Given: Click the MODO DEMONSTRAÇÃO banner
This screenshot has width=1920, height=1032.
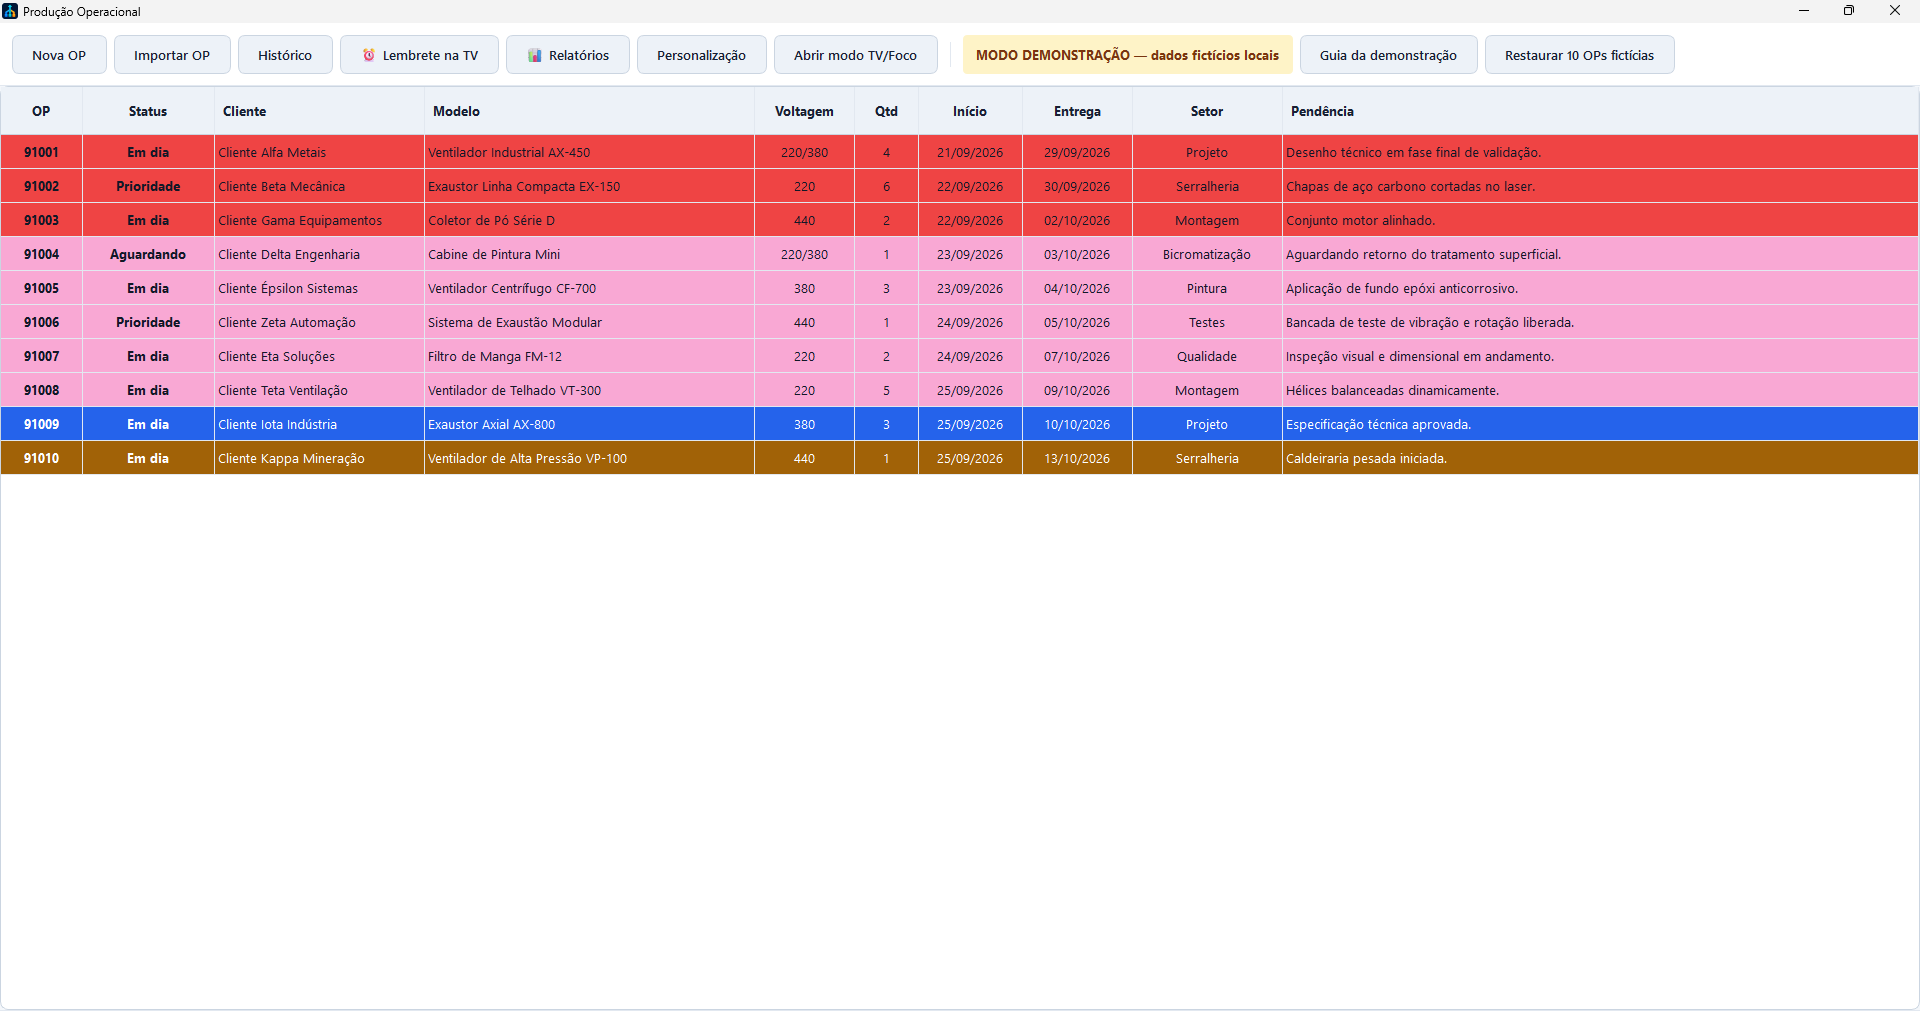Looking at the screenshot, I should click(x=1127, y=55).
